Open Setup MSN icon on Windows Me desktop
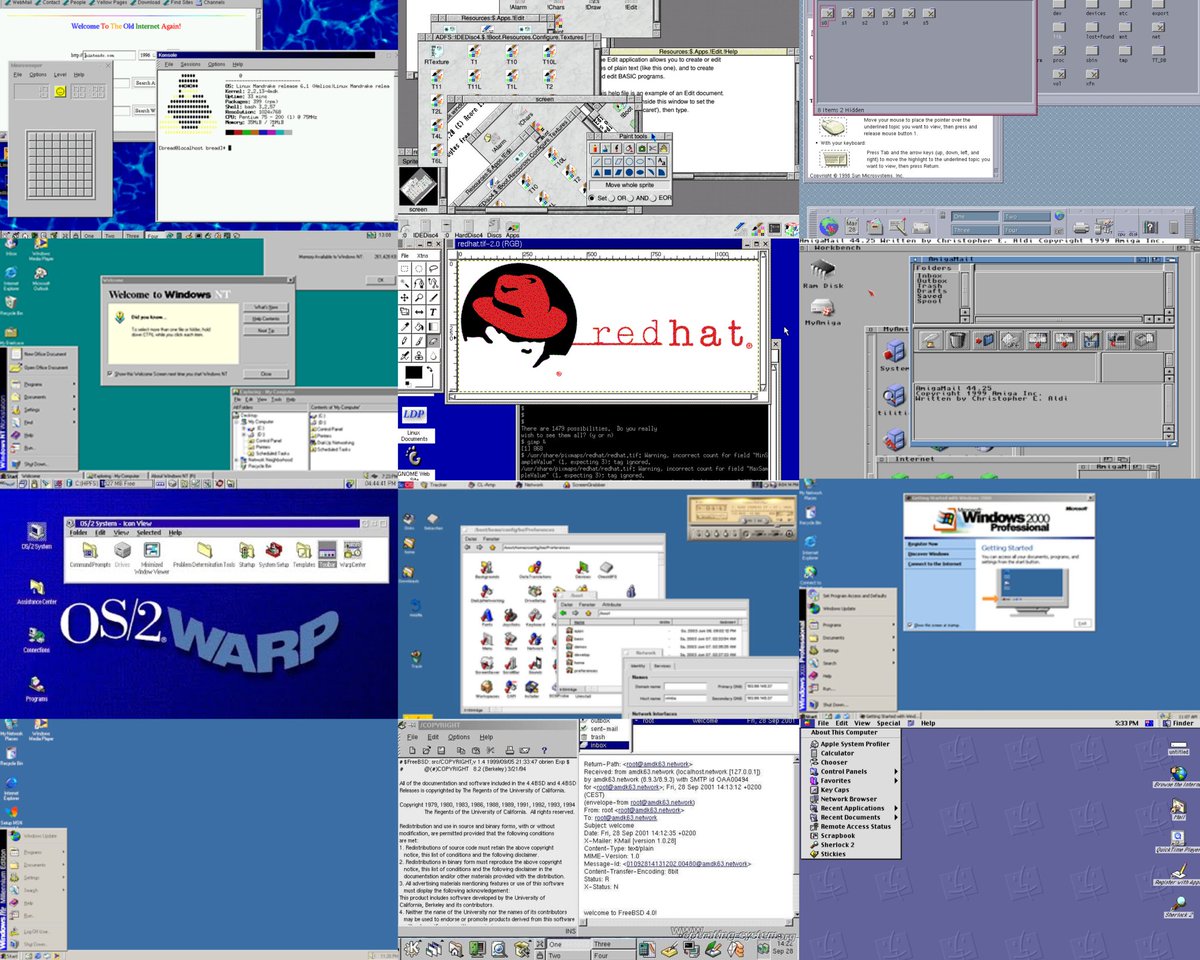The width and height of the screenshot is (1200, 960). (12, 815)
